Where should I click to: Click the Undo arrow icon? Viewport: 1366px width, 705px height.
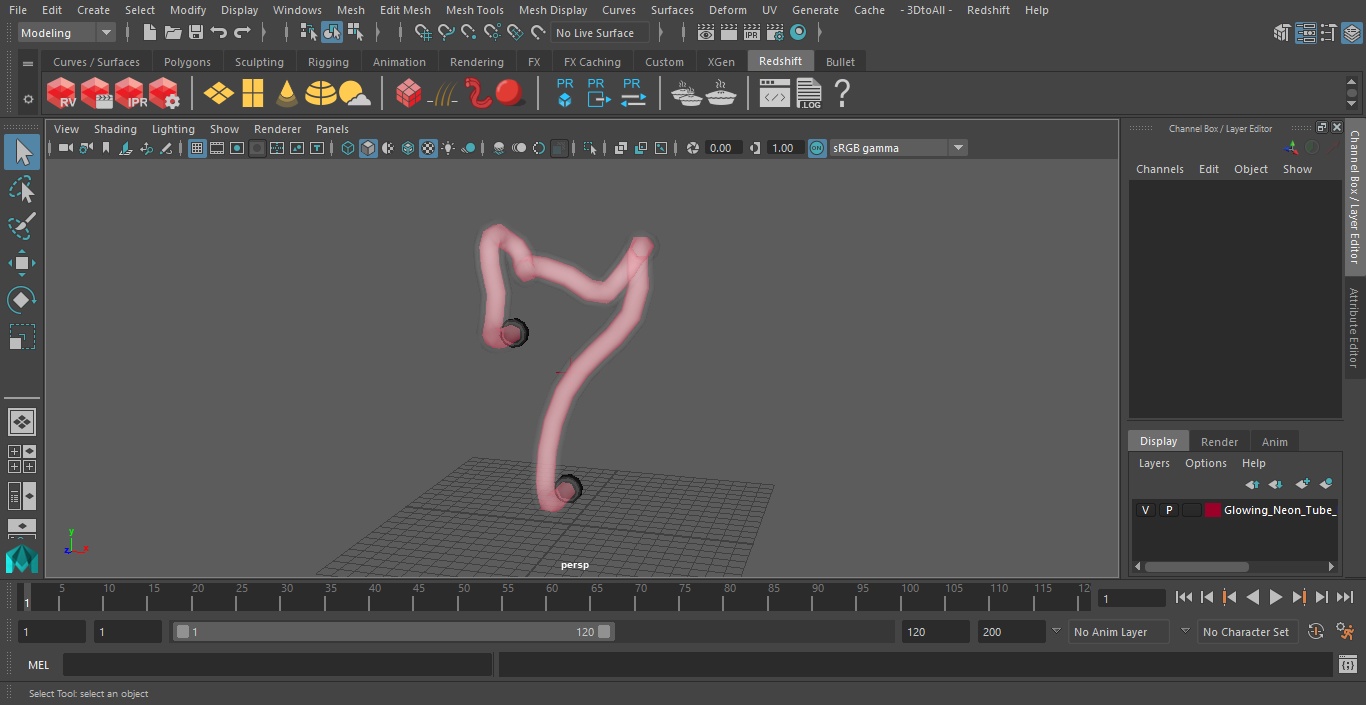pos(219,33)
